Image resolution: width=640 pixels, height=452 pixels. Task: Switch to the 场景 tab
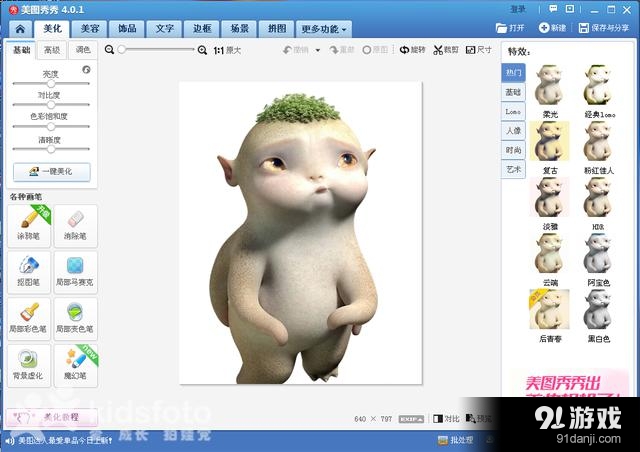(240, 29)
